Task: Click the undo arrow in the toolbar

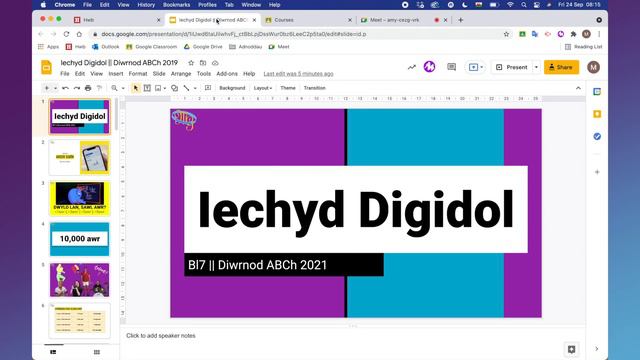Action: [x=65, y=88]
